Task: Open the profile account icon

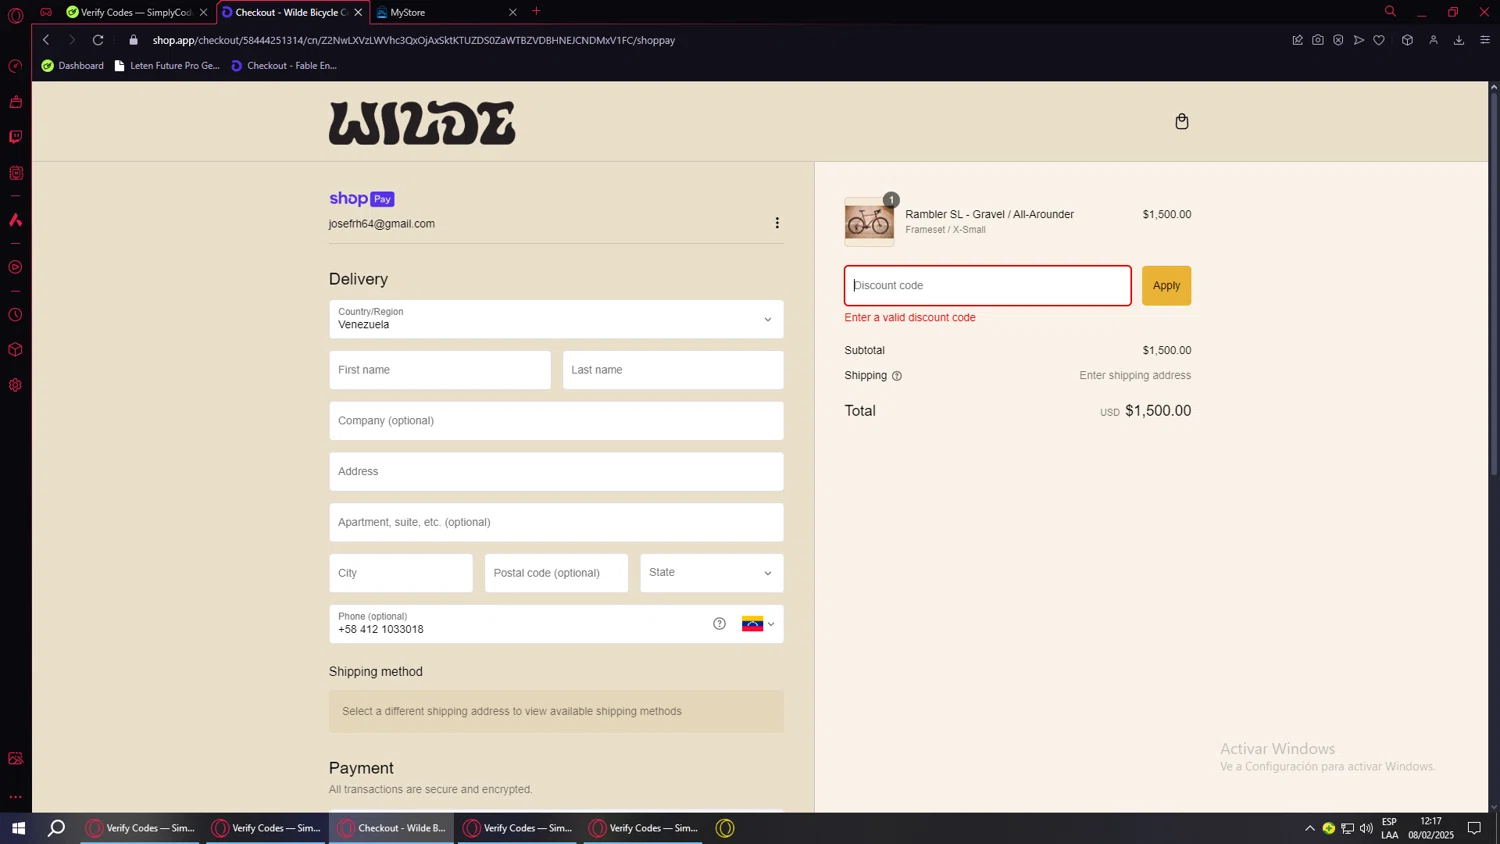Action: 1433,40
